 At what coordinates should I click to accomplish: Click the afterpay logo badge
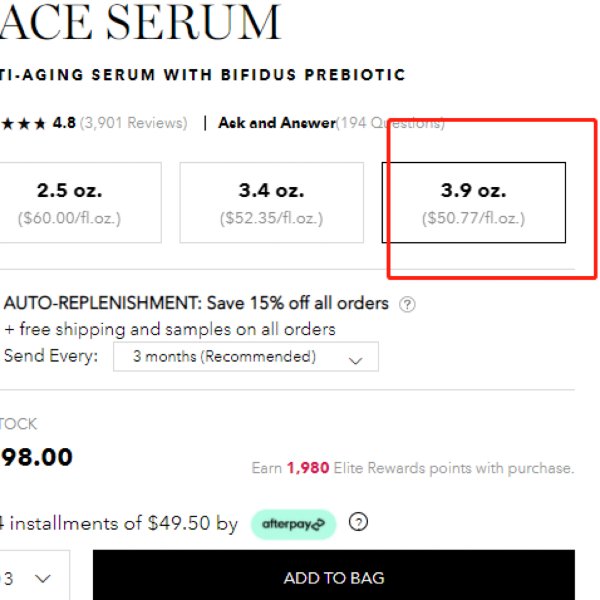pos(293,524)
